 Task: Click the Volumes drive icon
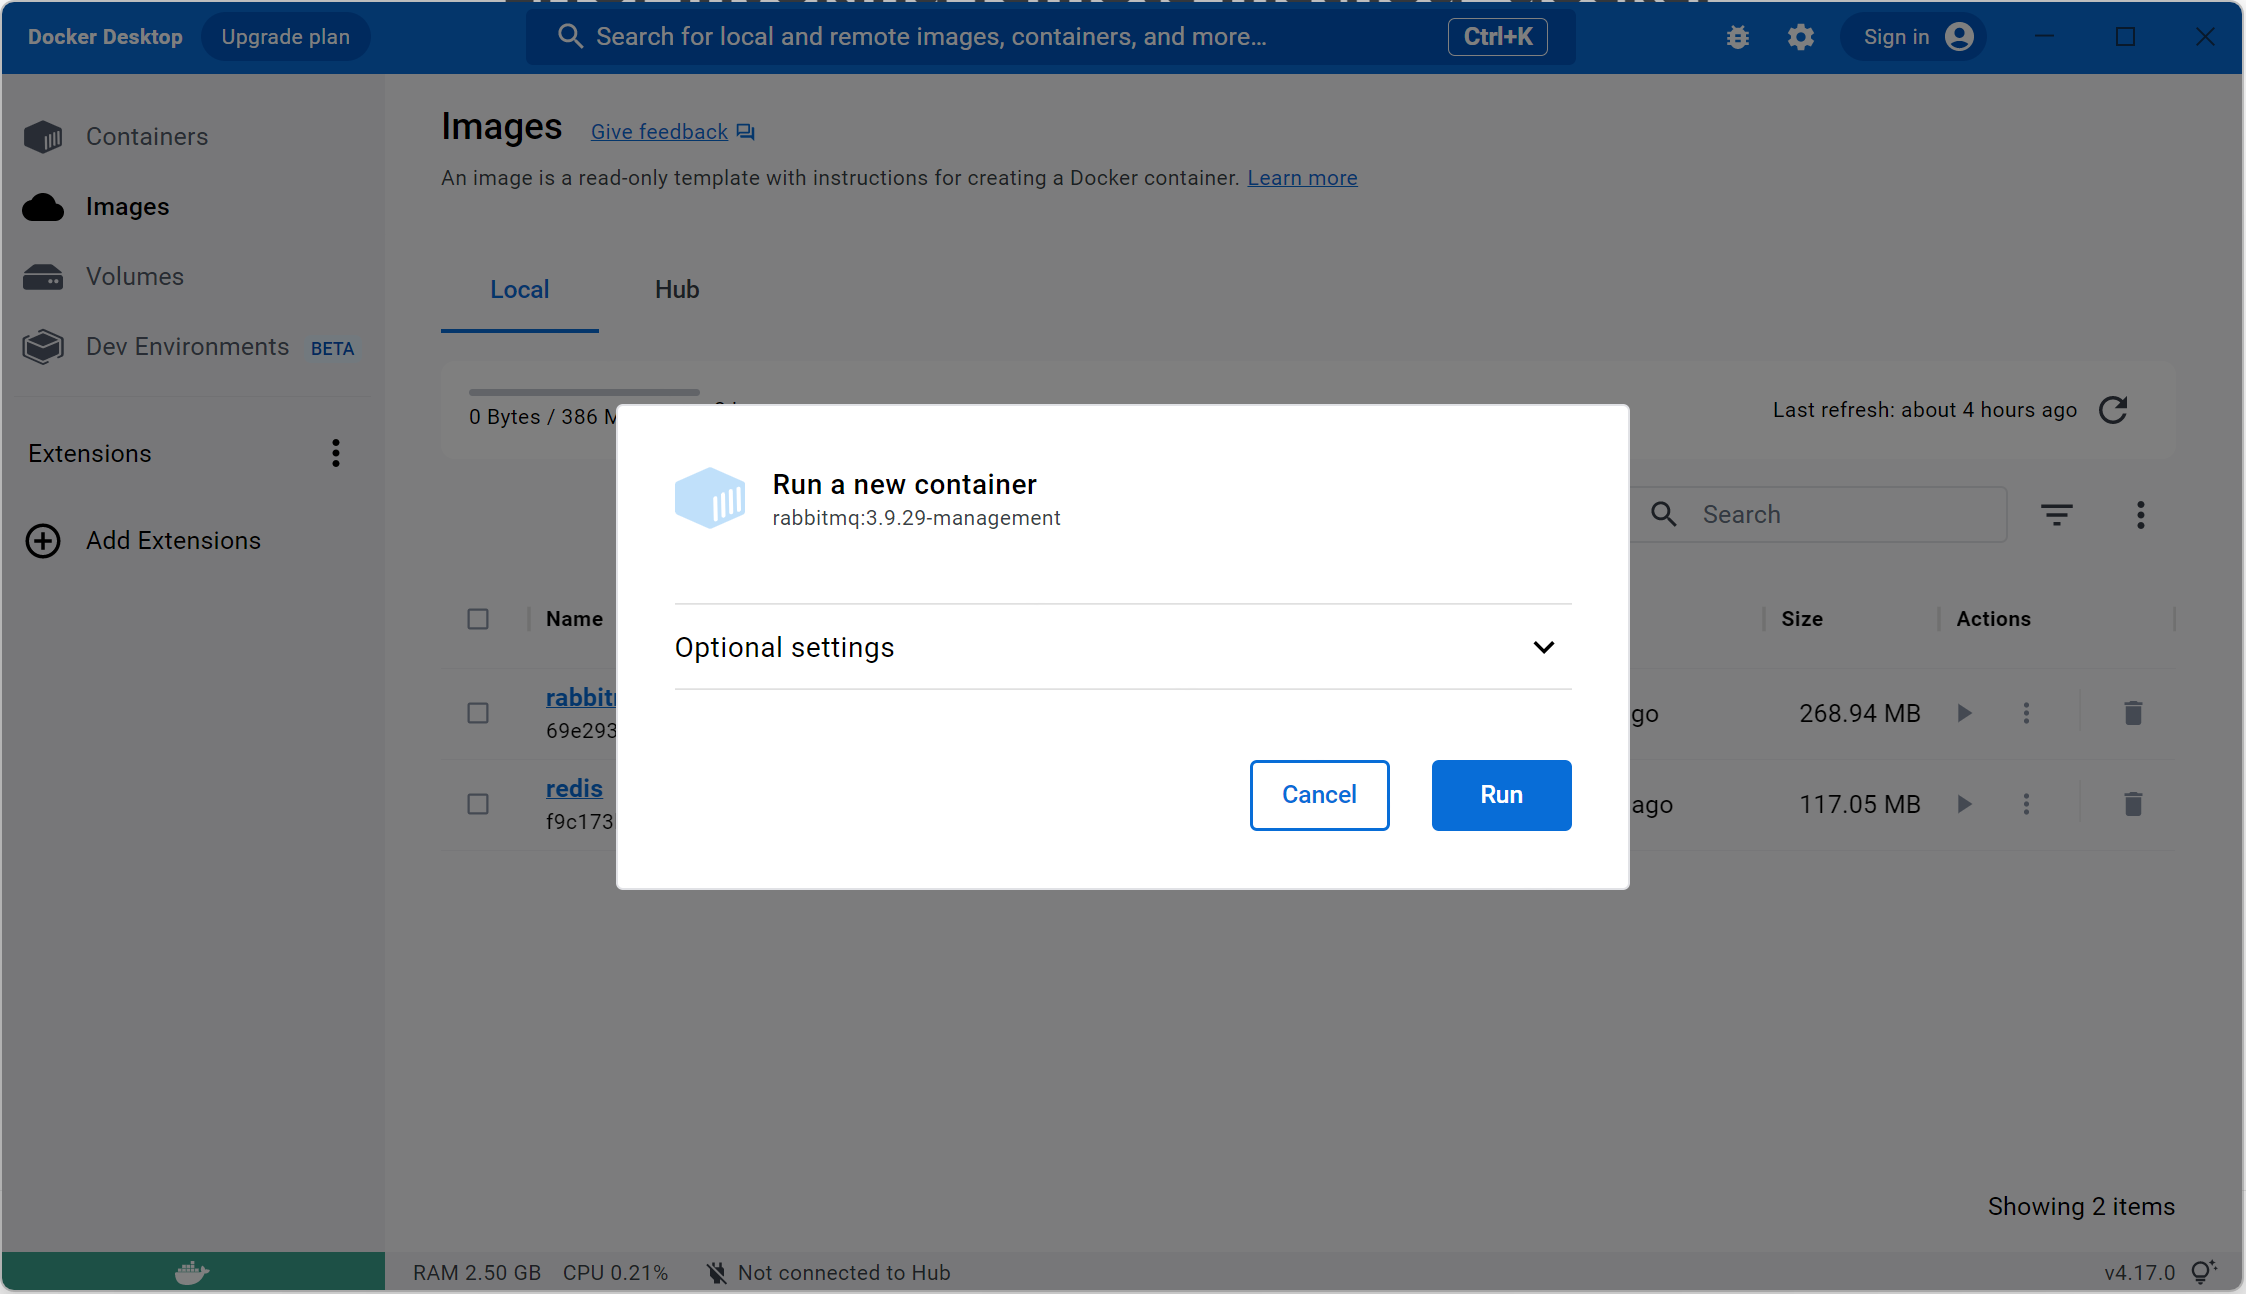tap(43, 277)
